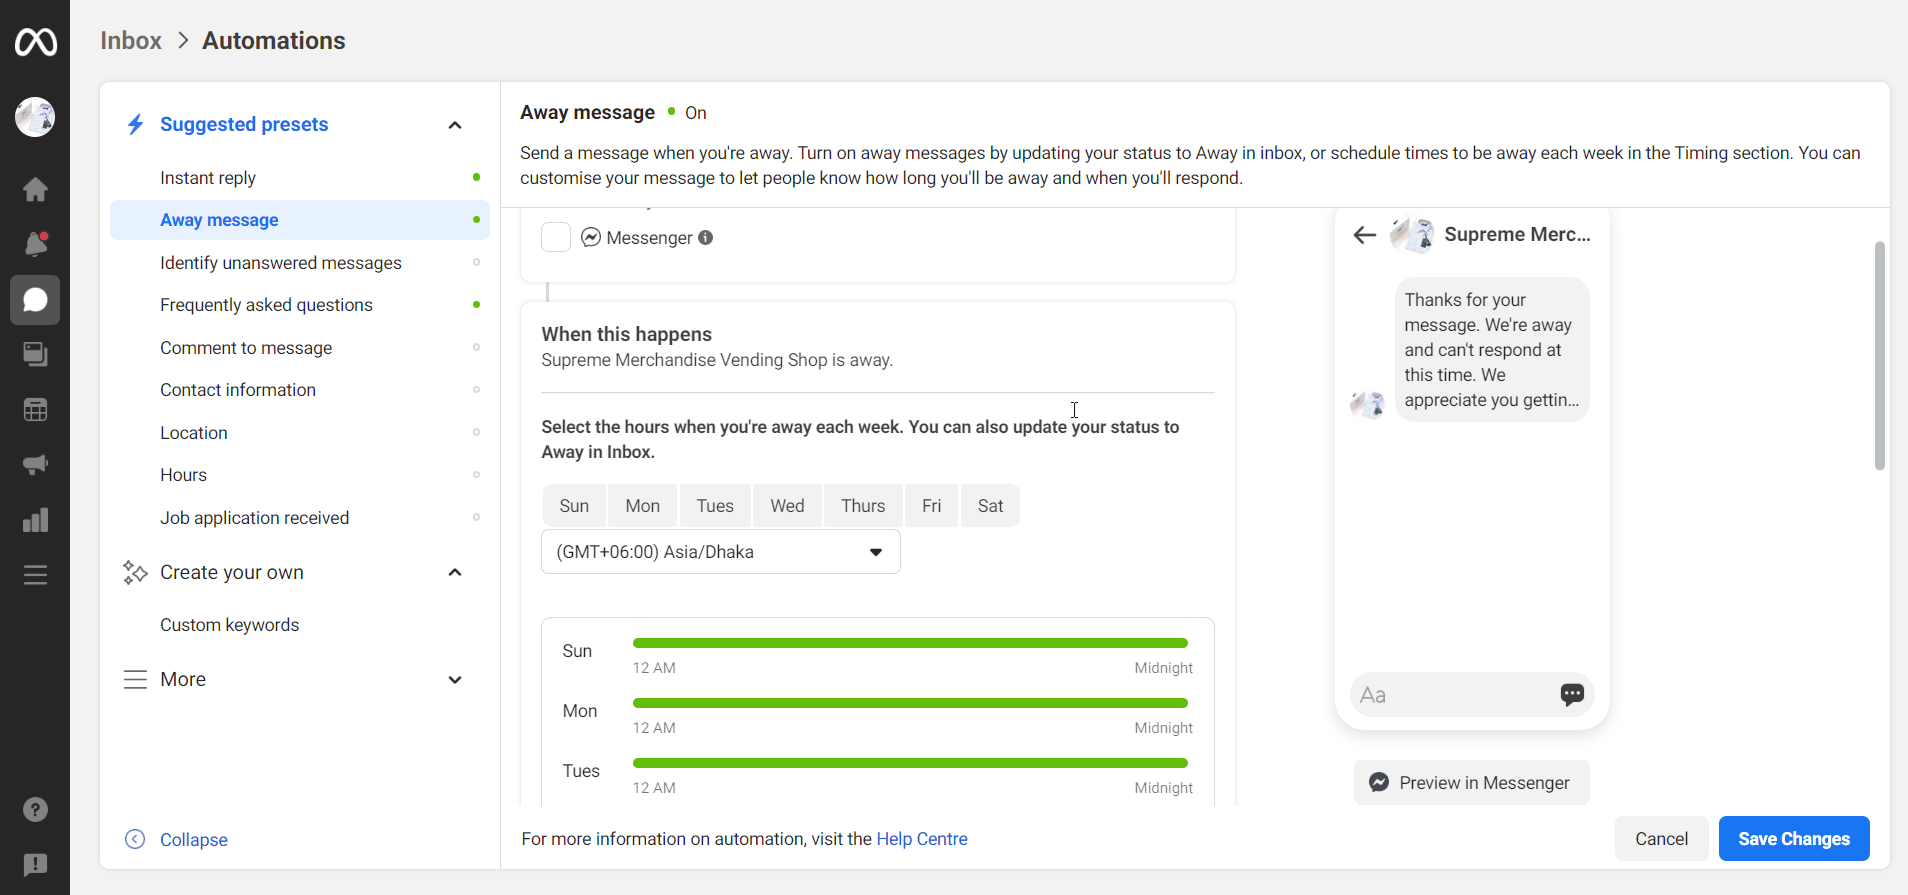The height and width of the screenshot is (895, 1908).
Task: Open Identify unanswered messages preset
Action: tap(300, 263)
